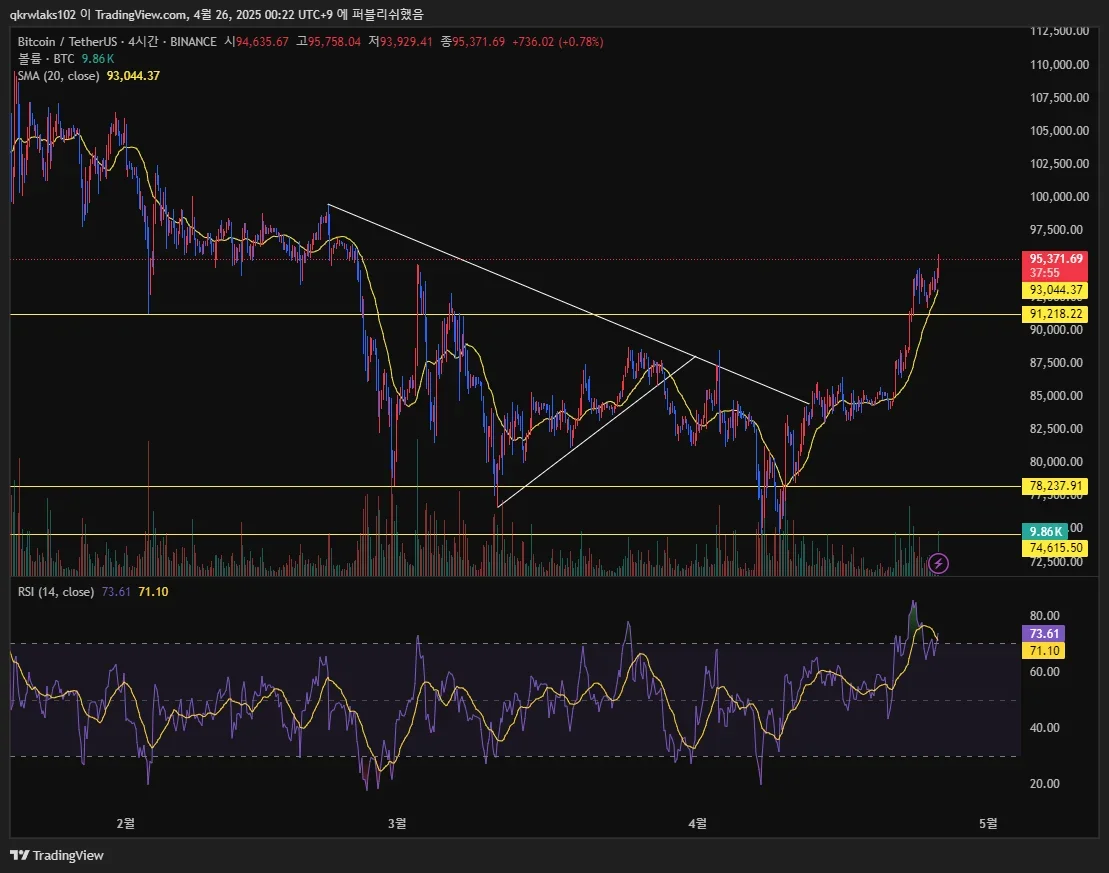Screen dimensions: 1109x873
Task: Click the 82,500.00 price axis label
Action: tap(1056, 429)
